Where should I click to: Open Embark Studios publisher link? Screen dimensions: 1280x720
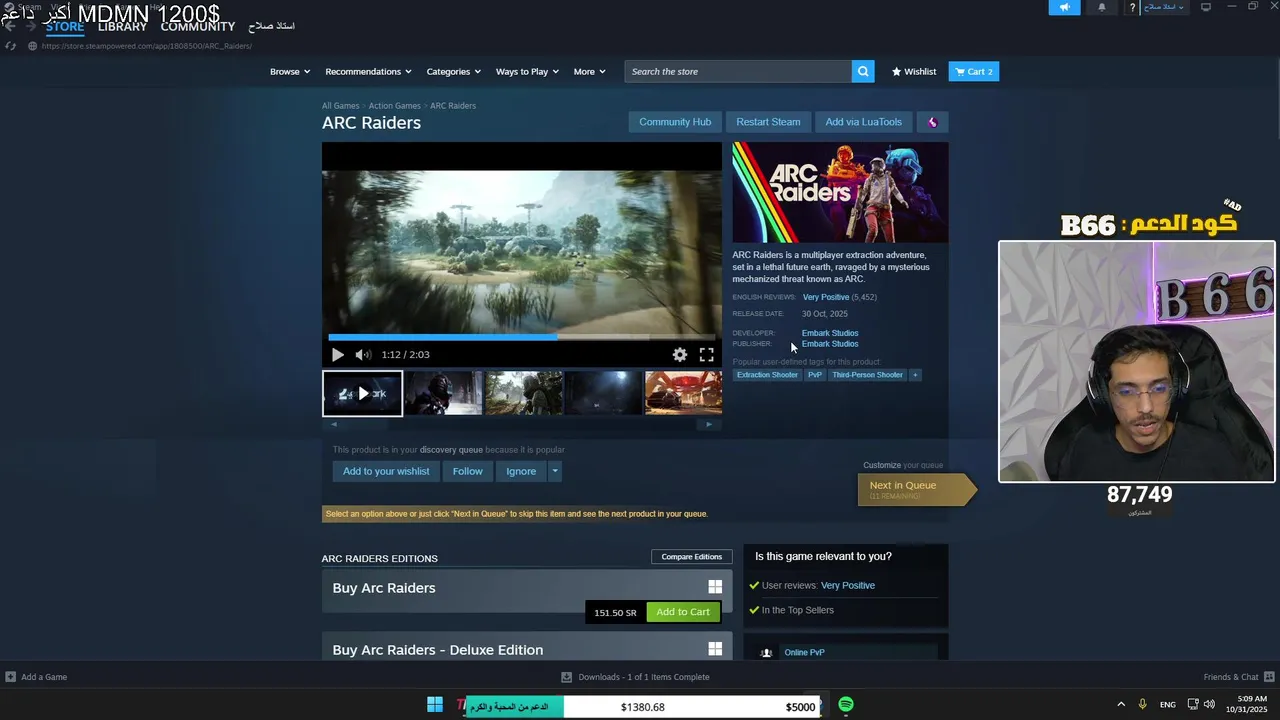click(x=830, y=344)
